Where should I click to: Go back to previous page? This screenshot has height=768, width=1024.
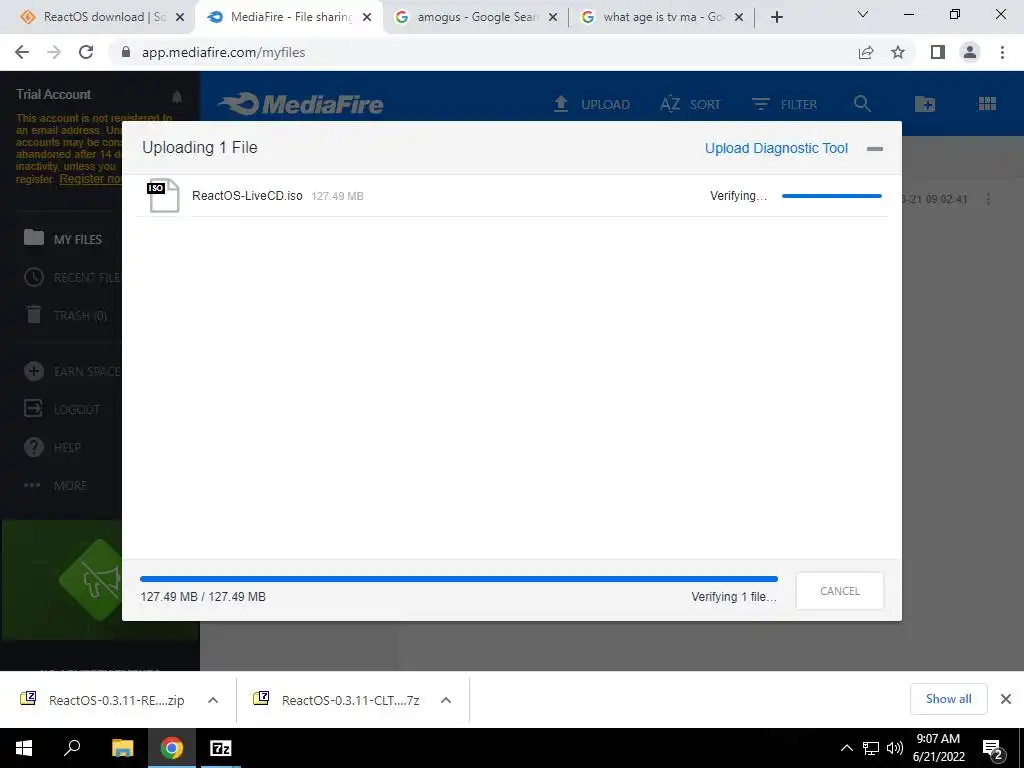pyautogui.click(x=22, y=52)
